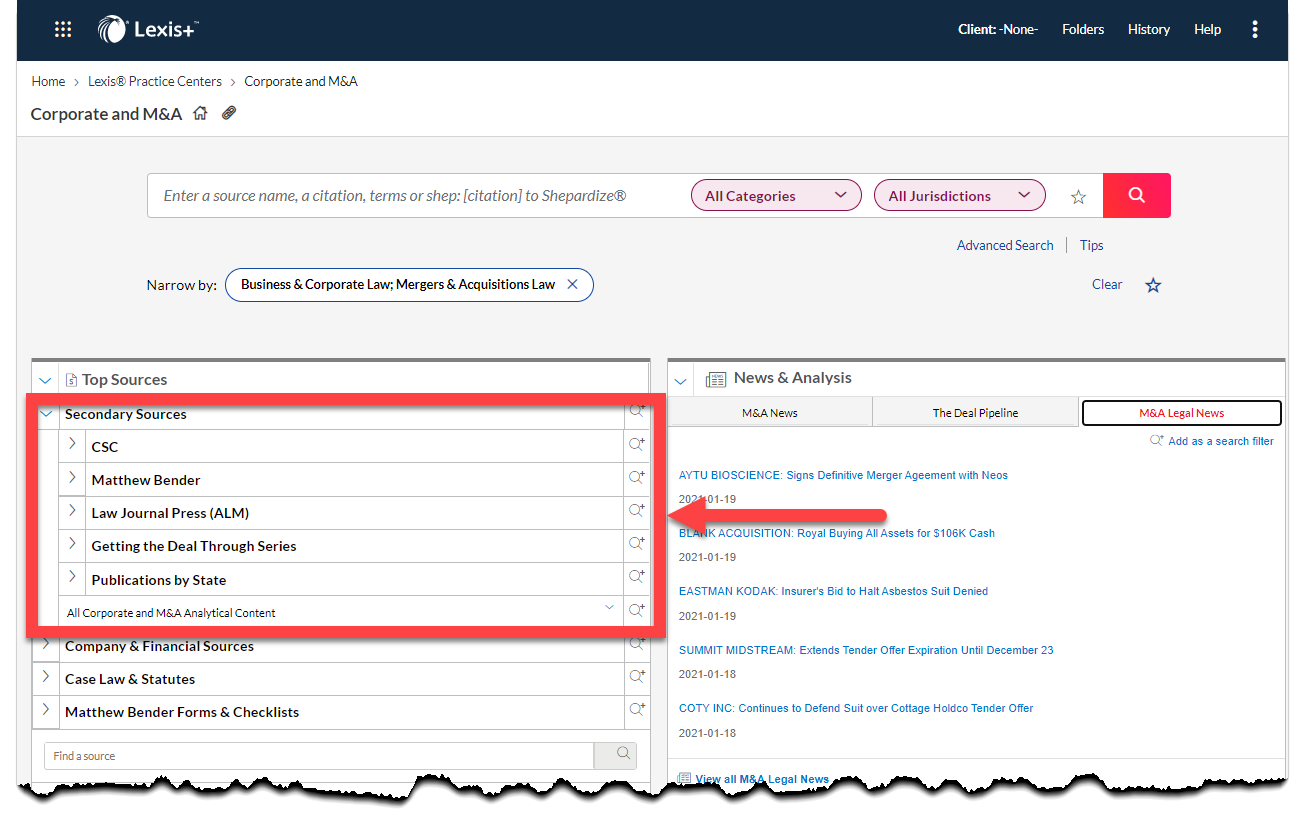Image resolution: width=1308 pixels, height=840 pixels.
Task: Remove the Business & Corporate Law narrow filter
Action: (572, 285)
